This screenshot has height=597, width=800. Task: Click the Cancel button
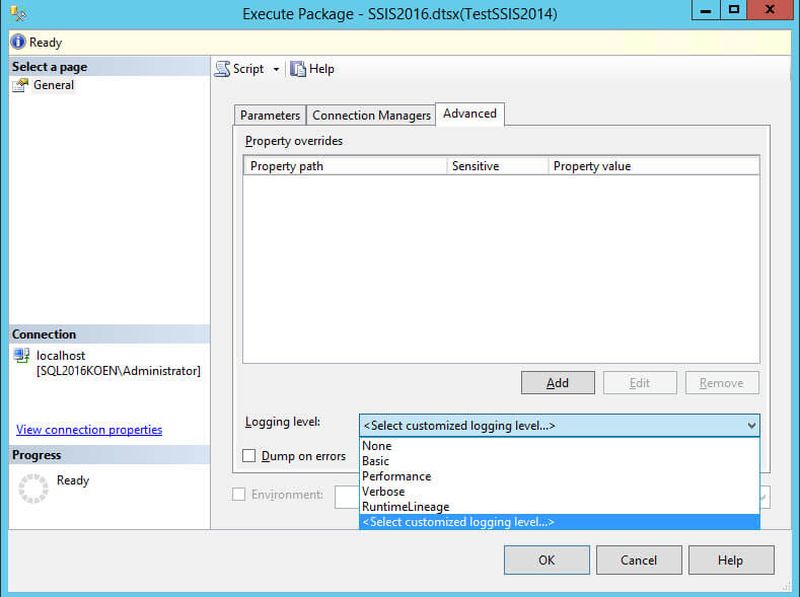tap(639, 560)
